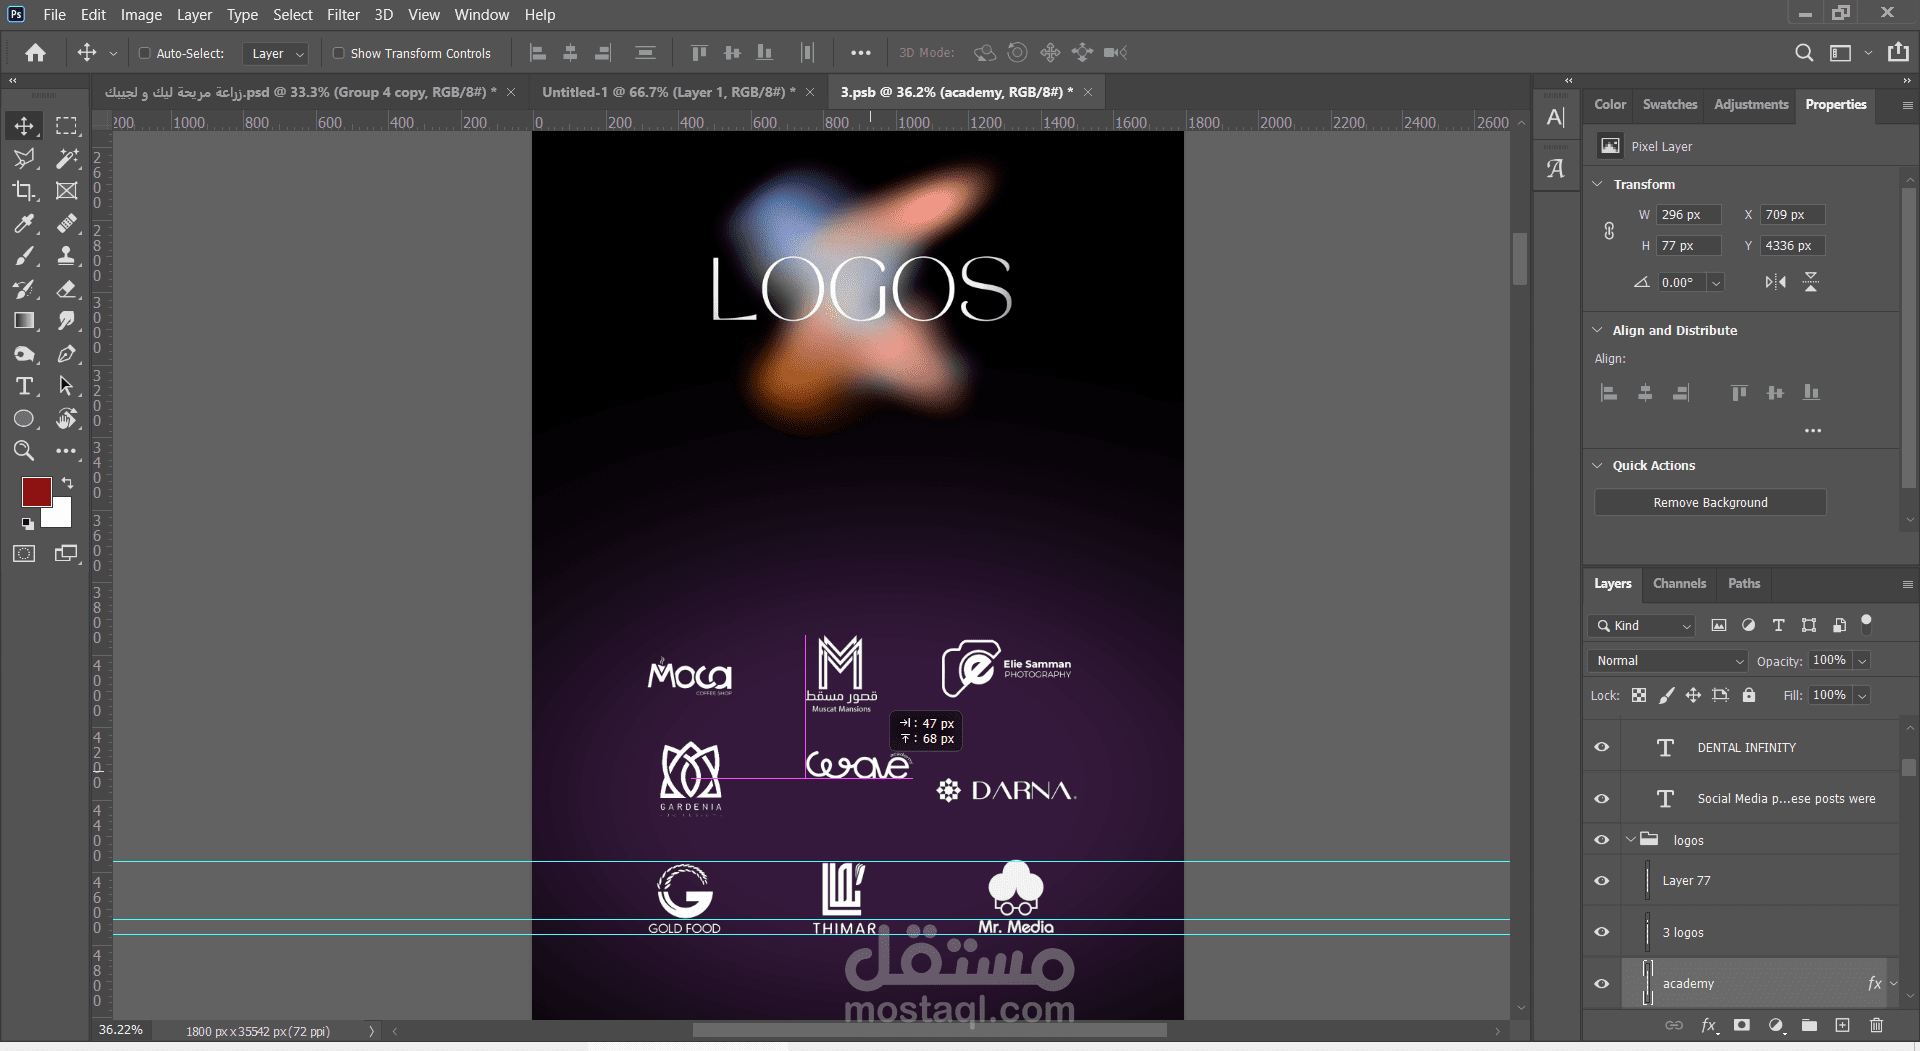Show more align options ellipsis button
This screenshot has width=1920, height=1051.
click(x=1813, y=431)
